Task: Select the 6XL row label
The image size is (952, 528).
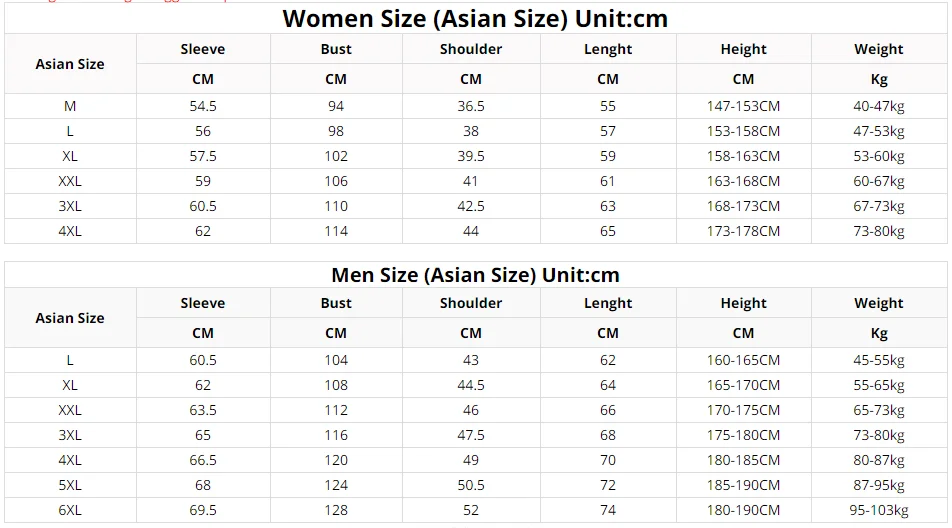Action: pyautogui.click(x=70, y=510)
